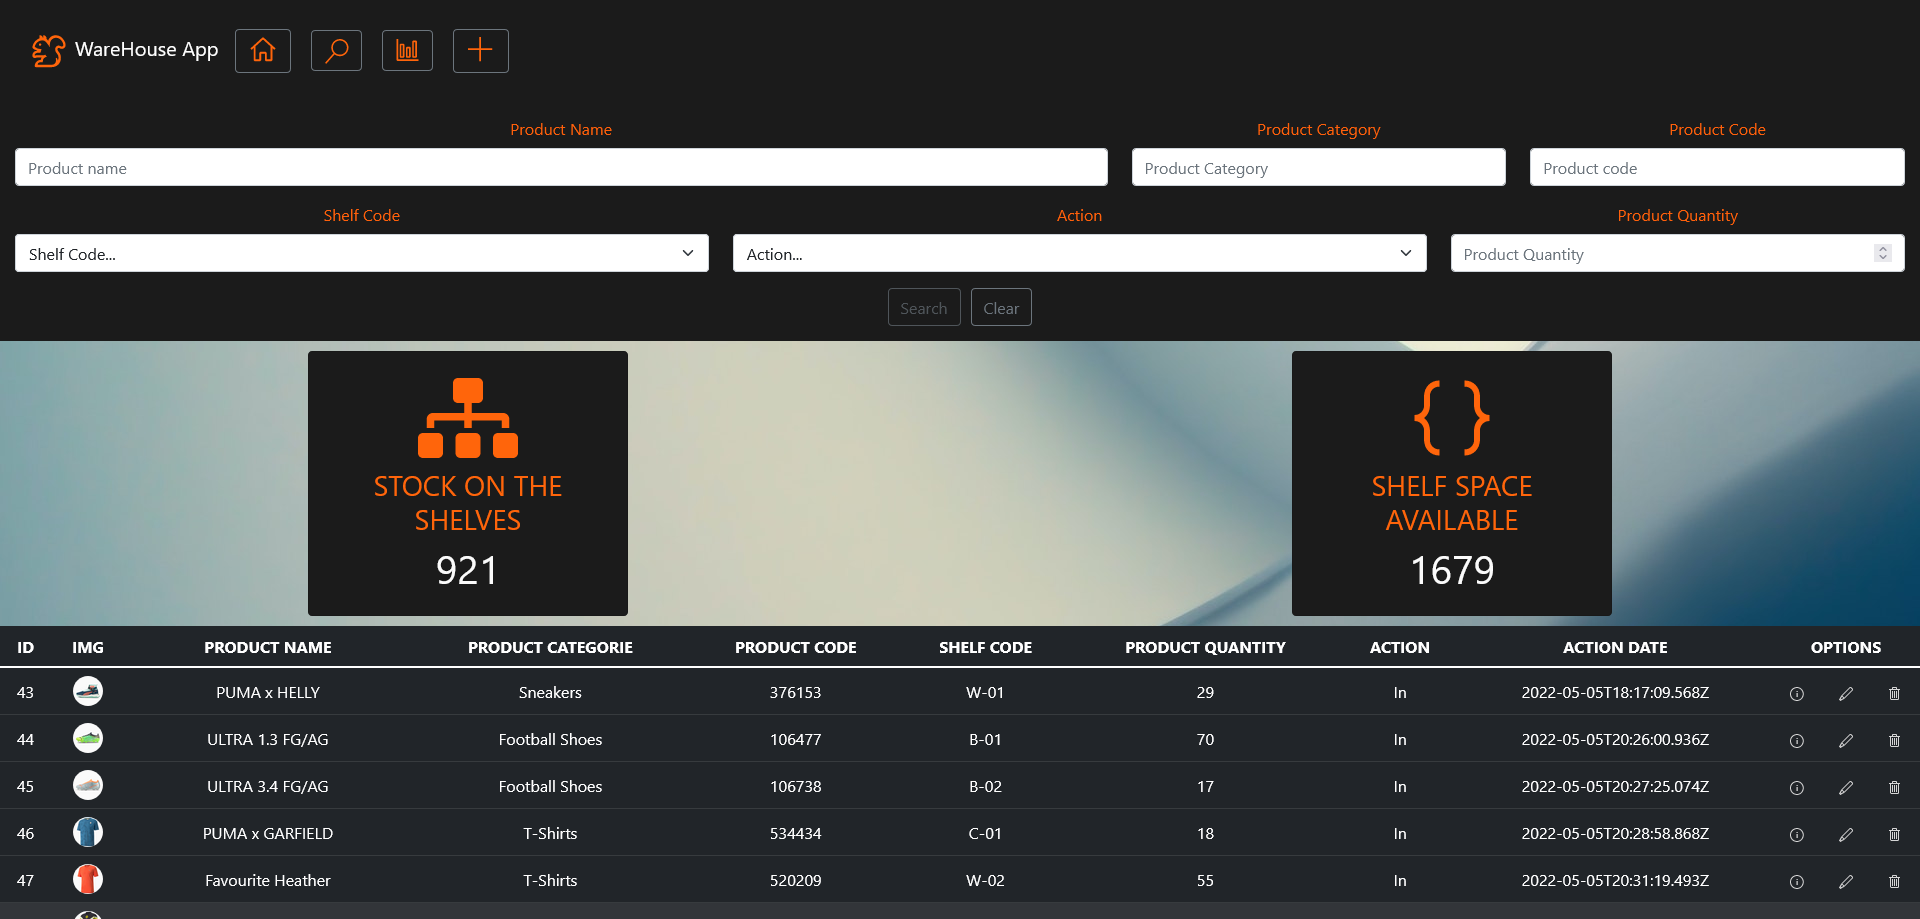Click the STOCK ON THE SHELVES card
Screen dimensions: 1920x919
pyautogui.click(x=467, y=483)
